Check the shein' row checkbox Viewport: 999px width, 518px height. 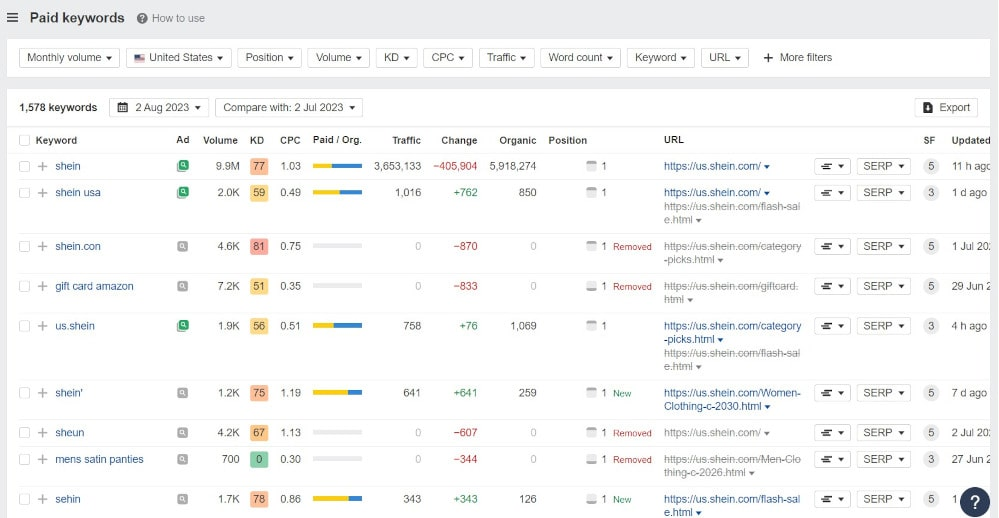pyautogui.click(x=24, y=393)
